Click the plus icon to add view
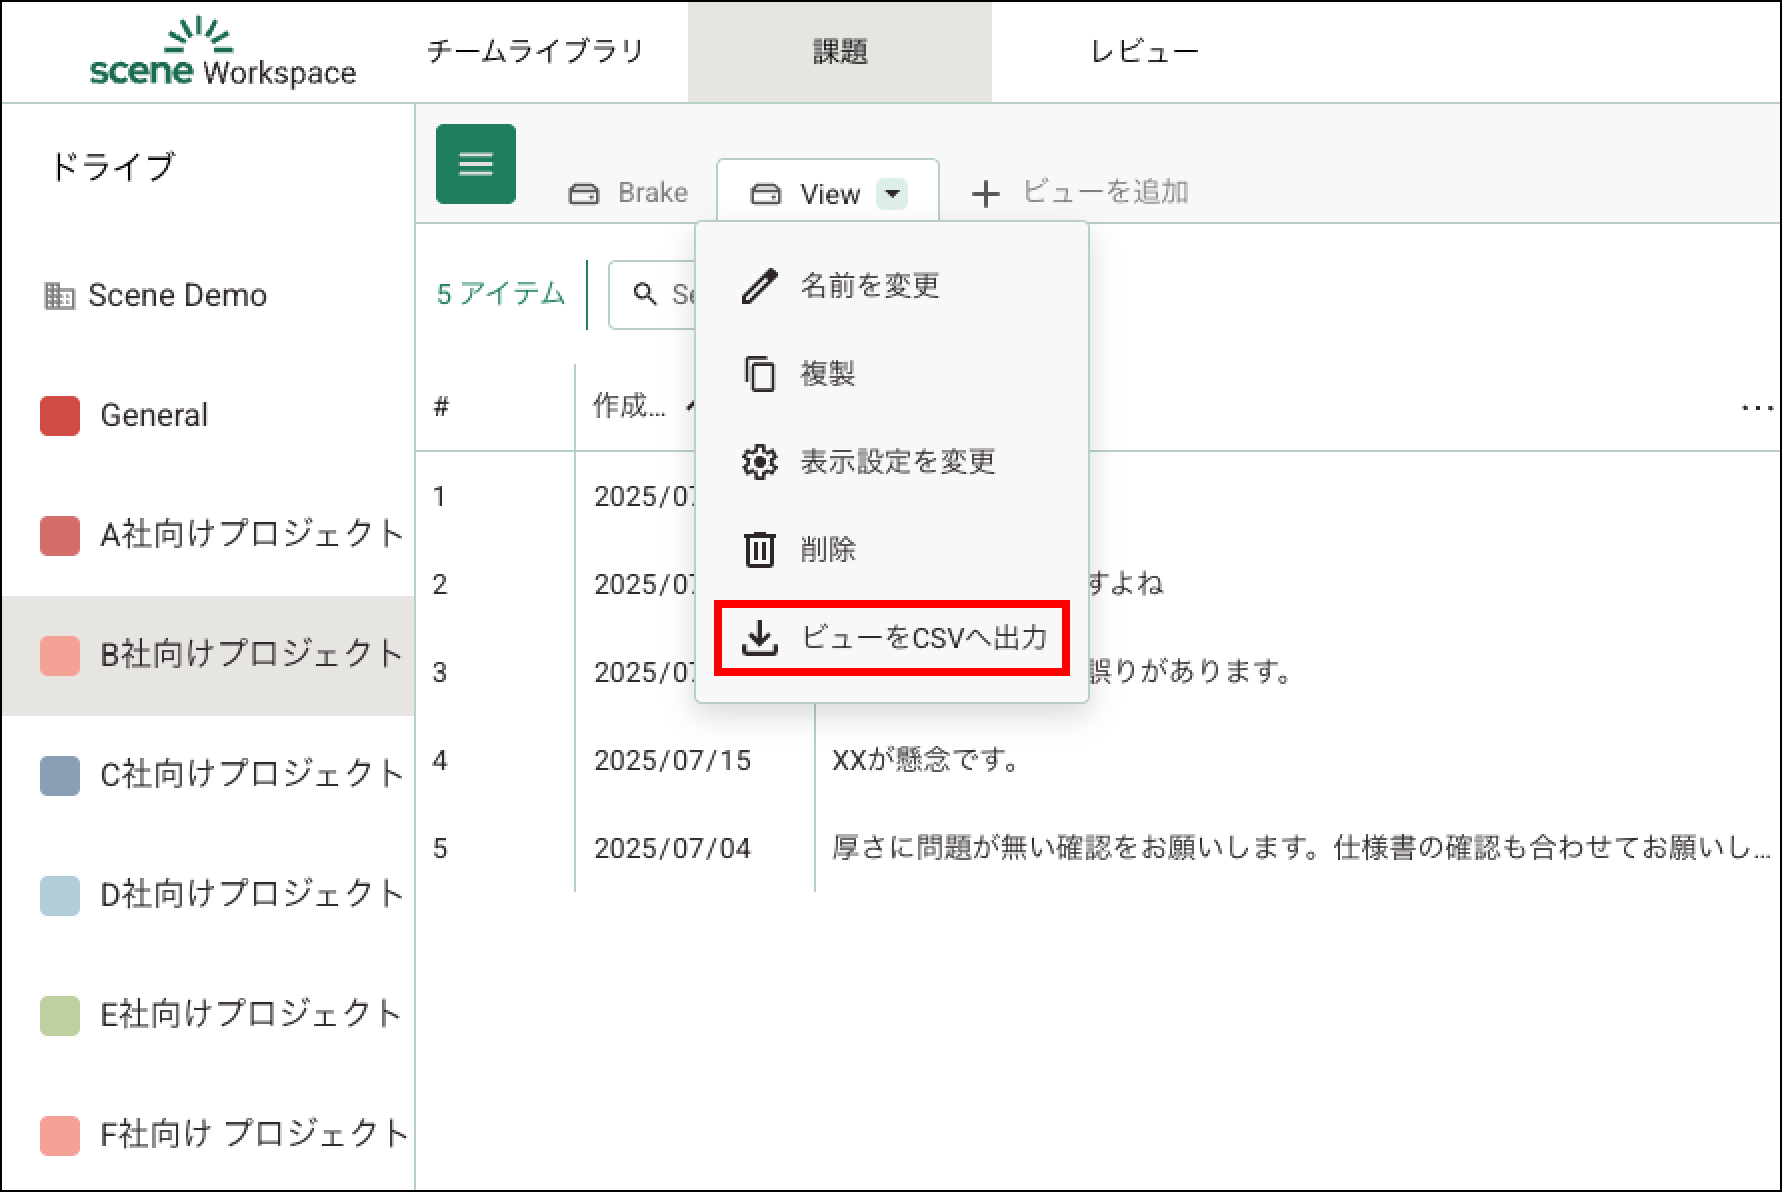Screen dimensions: 1782x1192 click(985, 194)
